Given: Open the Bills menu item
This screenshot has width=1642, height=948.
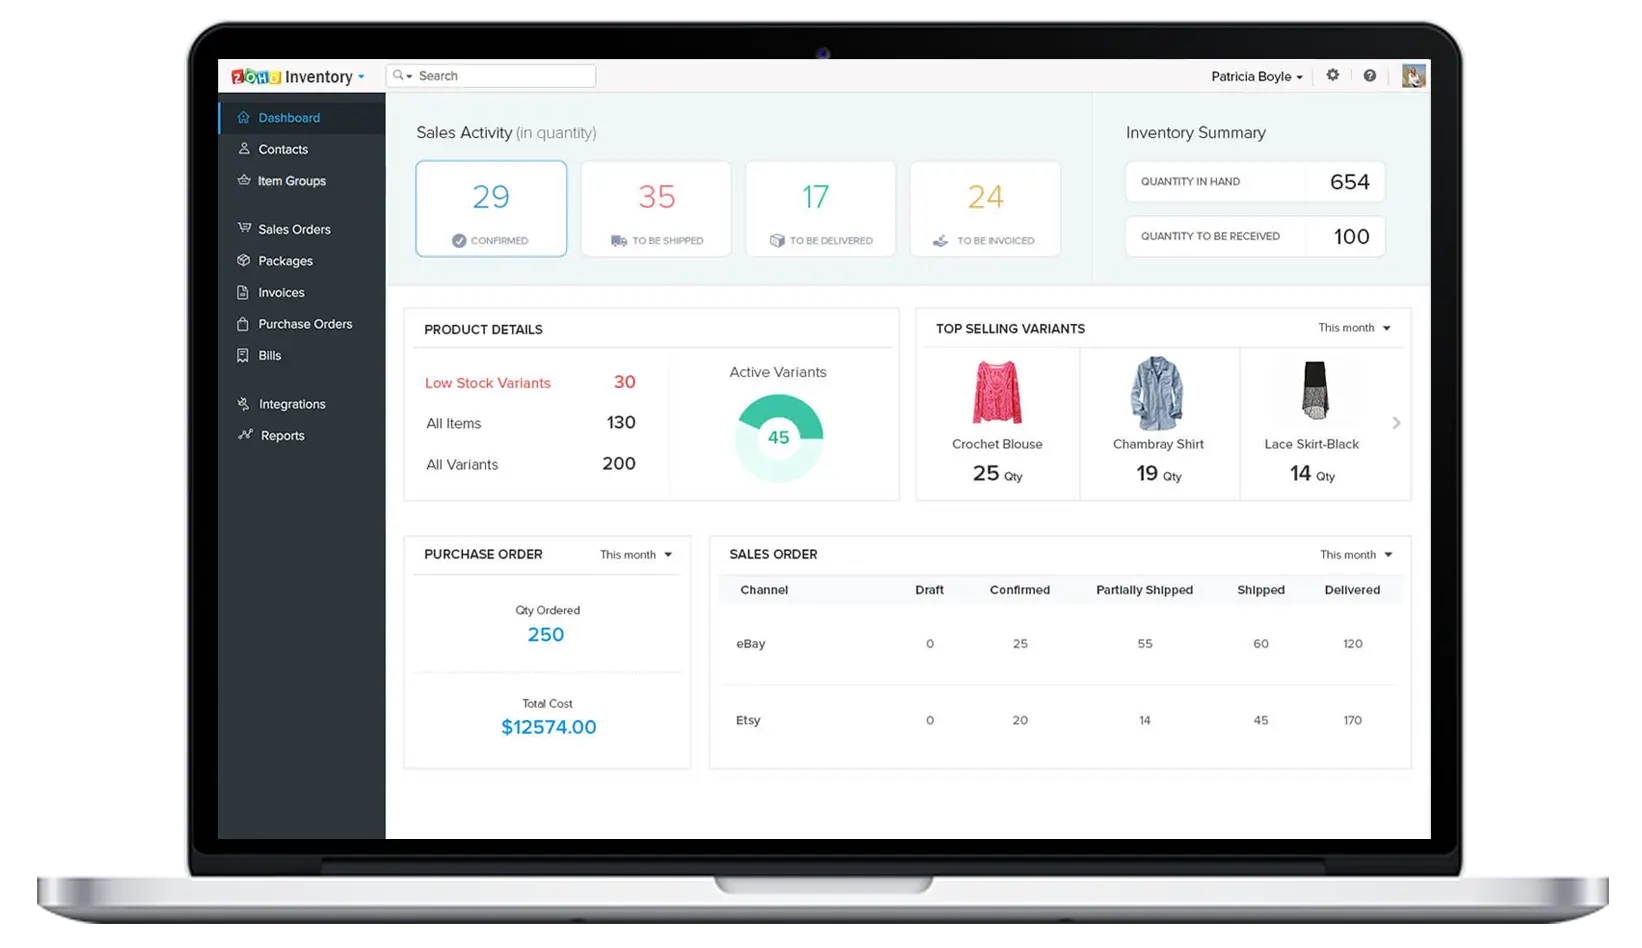Looking at the screenshot, I should click(270, 355).
